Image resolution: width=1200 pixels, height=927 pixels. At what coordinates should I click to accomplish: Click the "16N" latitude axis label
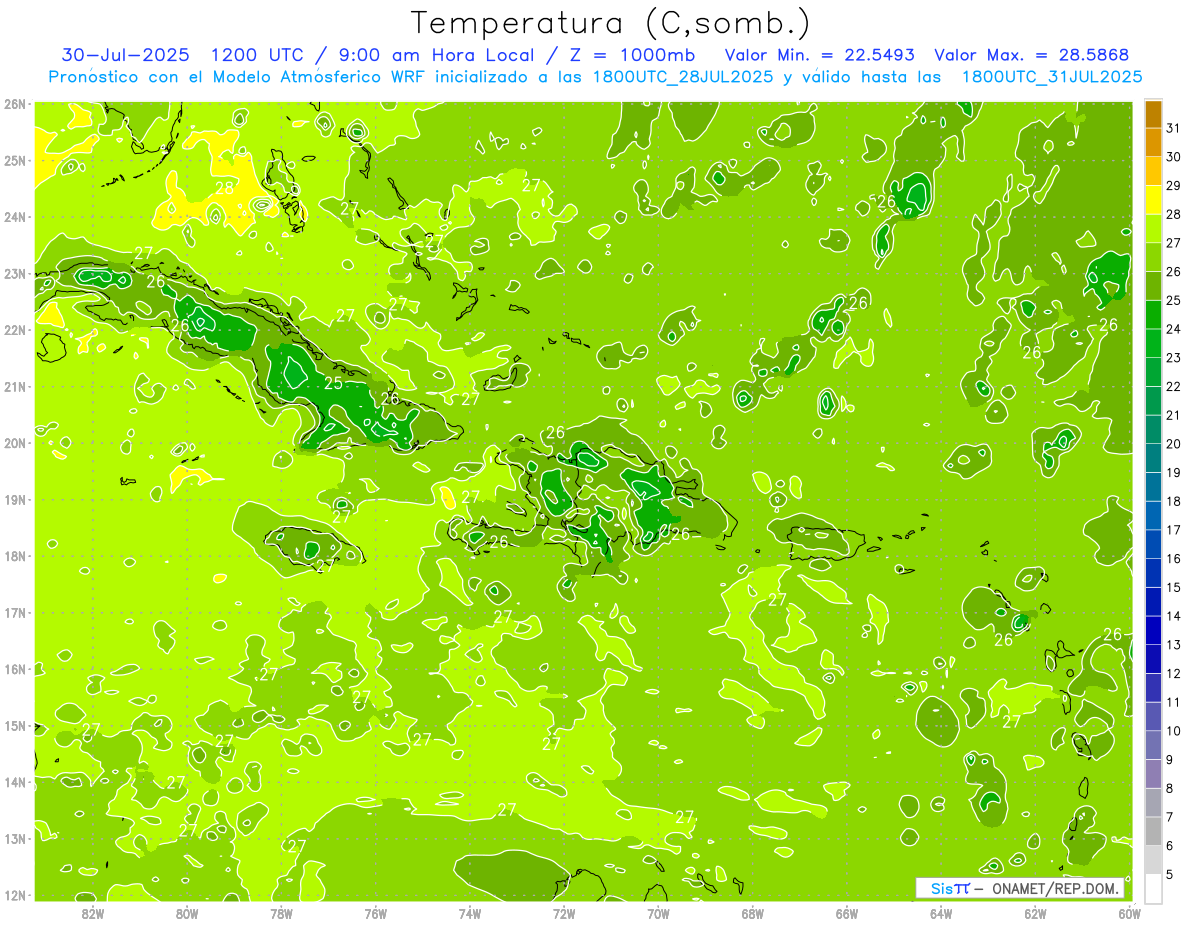tap(15, 669)
